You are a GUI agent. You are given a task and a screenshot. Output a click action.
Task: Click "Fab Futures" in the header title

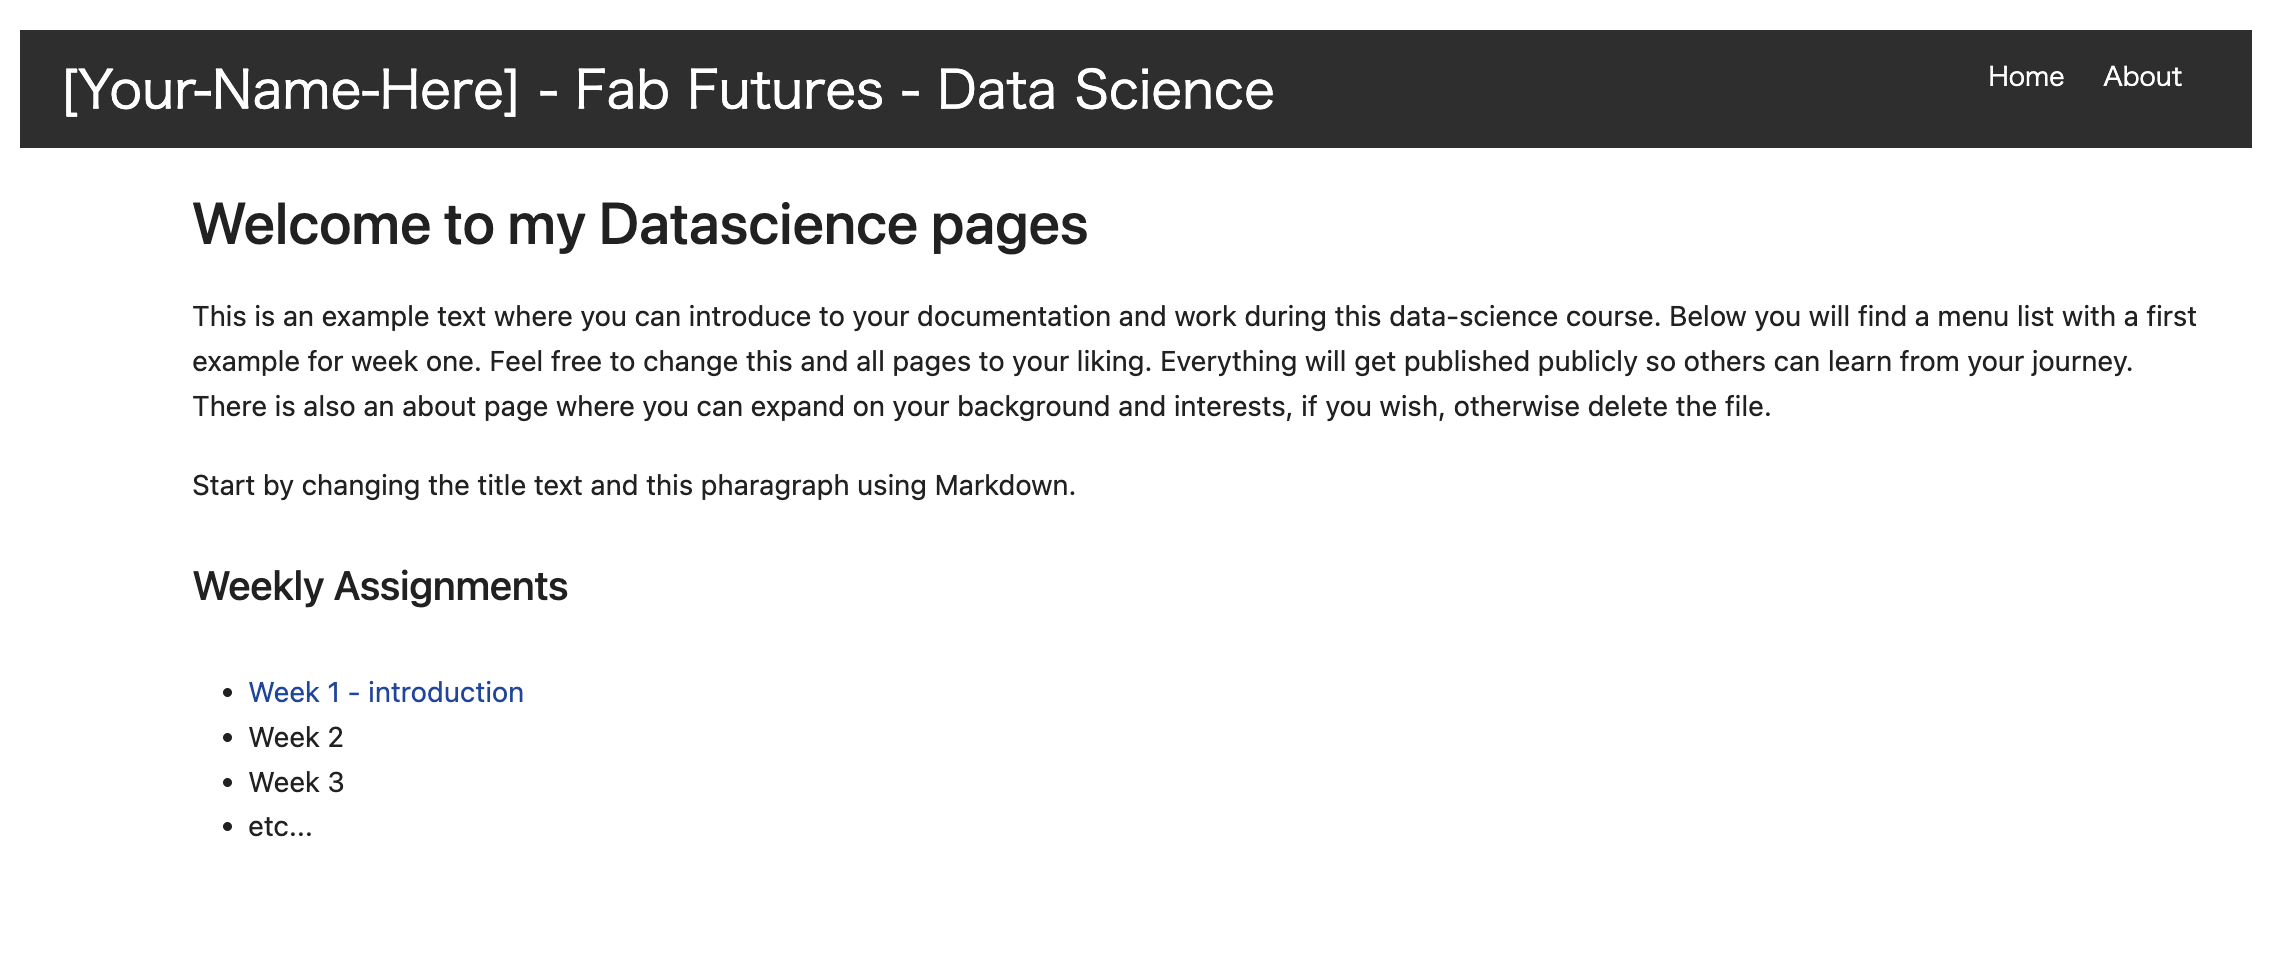729,90
